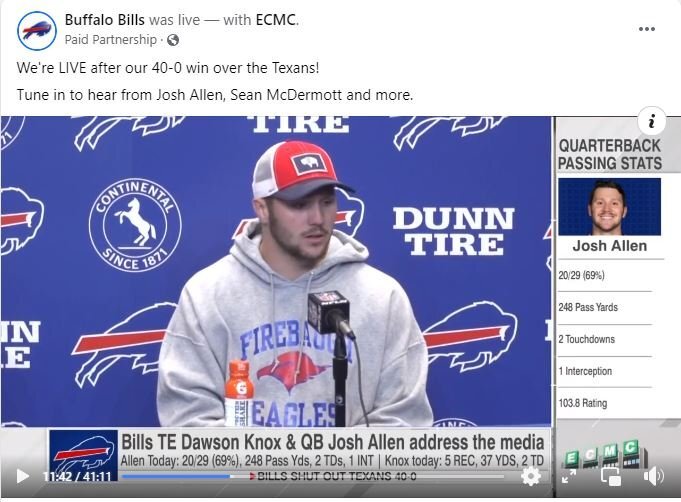Click the Bills logo in lower-third banner

(83, 452)
